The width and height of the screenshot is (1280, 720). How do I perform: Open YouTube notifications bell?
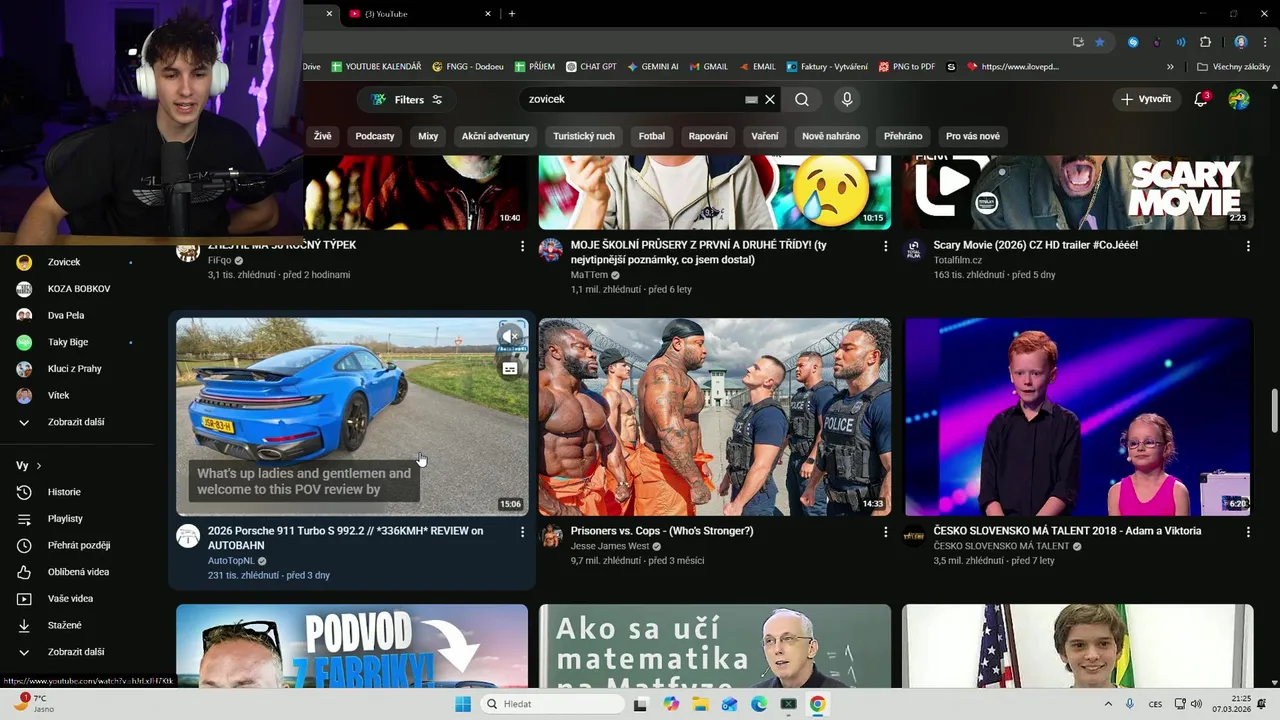1201,100
